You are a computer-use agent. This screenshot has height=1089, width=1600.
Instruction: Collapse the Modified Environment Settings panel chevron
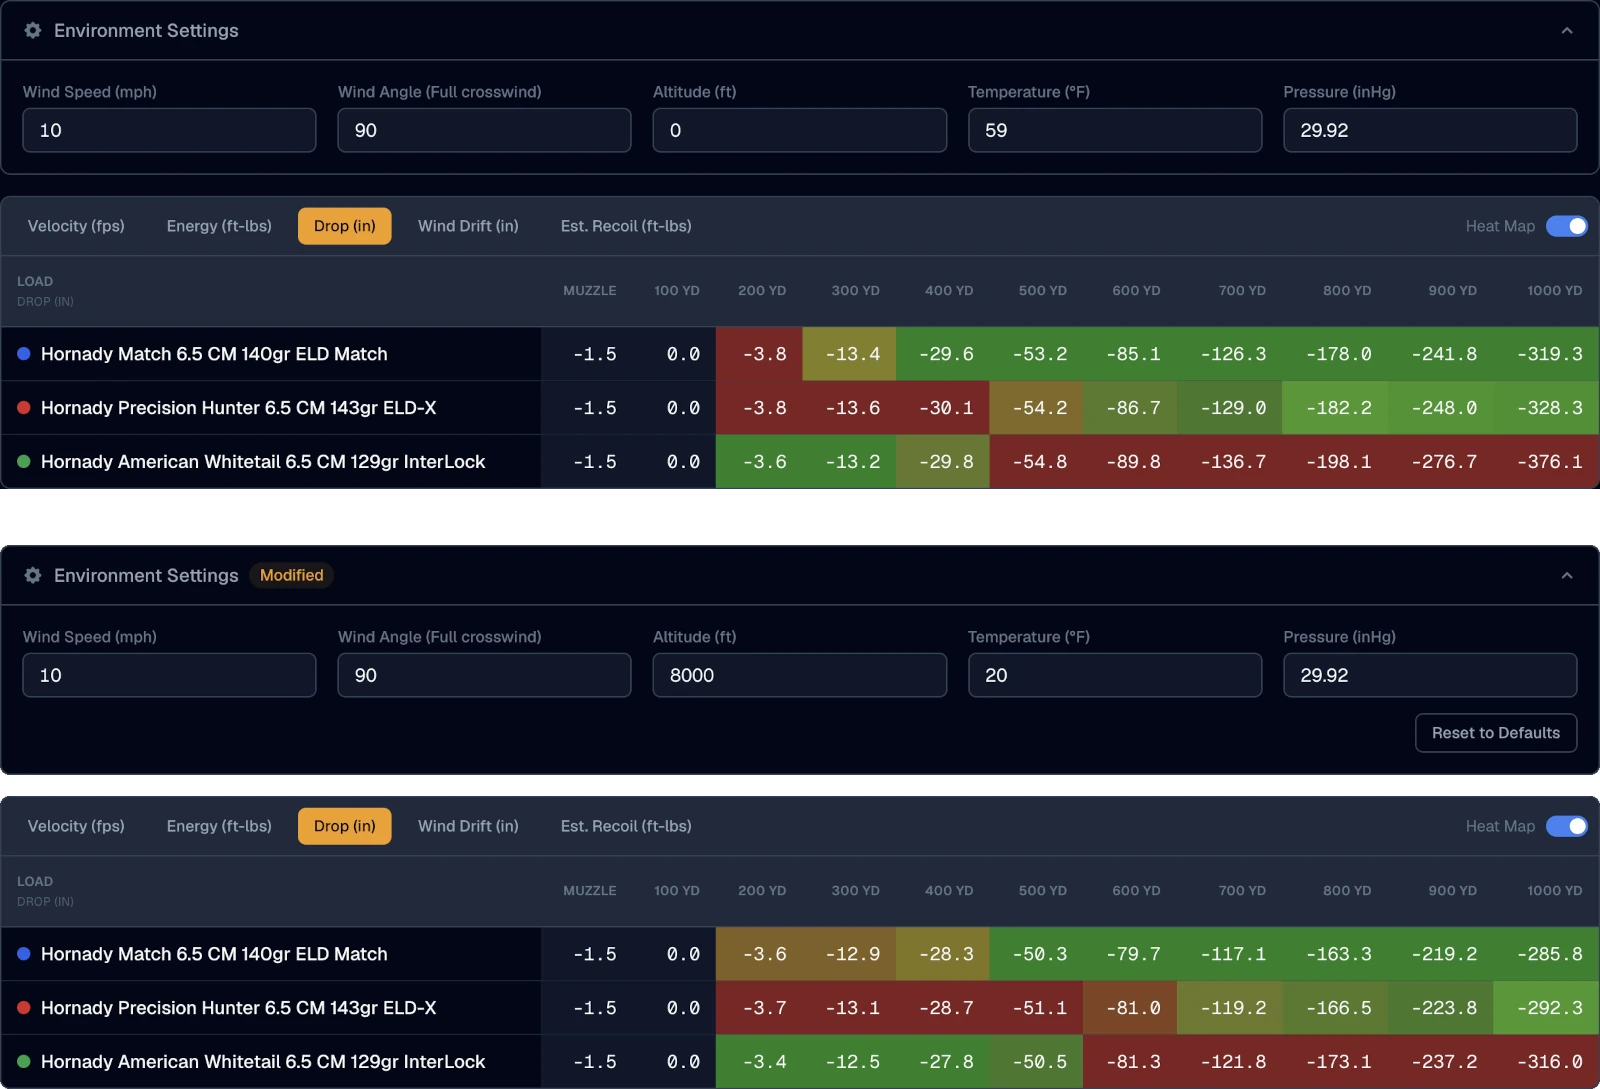pyautogui.click(x=1567, y=576)
